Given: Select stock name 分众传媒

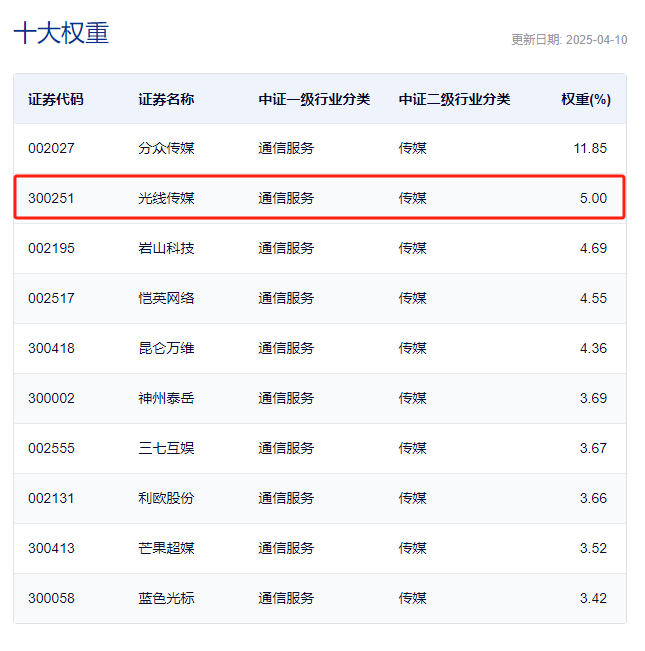Looking at the screenshot, I should pos(166,148).
